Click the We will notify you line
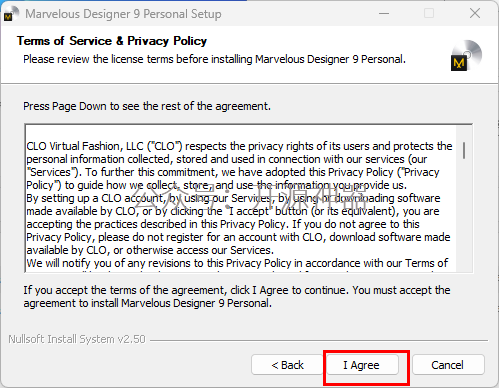The width and height of the screenshot is (499, 388). coord(237,263)
